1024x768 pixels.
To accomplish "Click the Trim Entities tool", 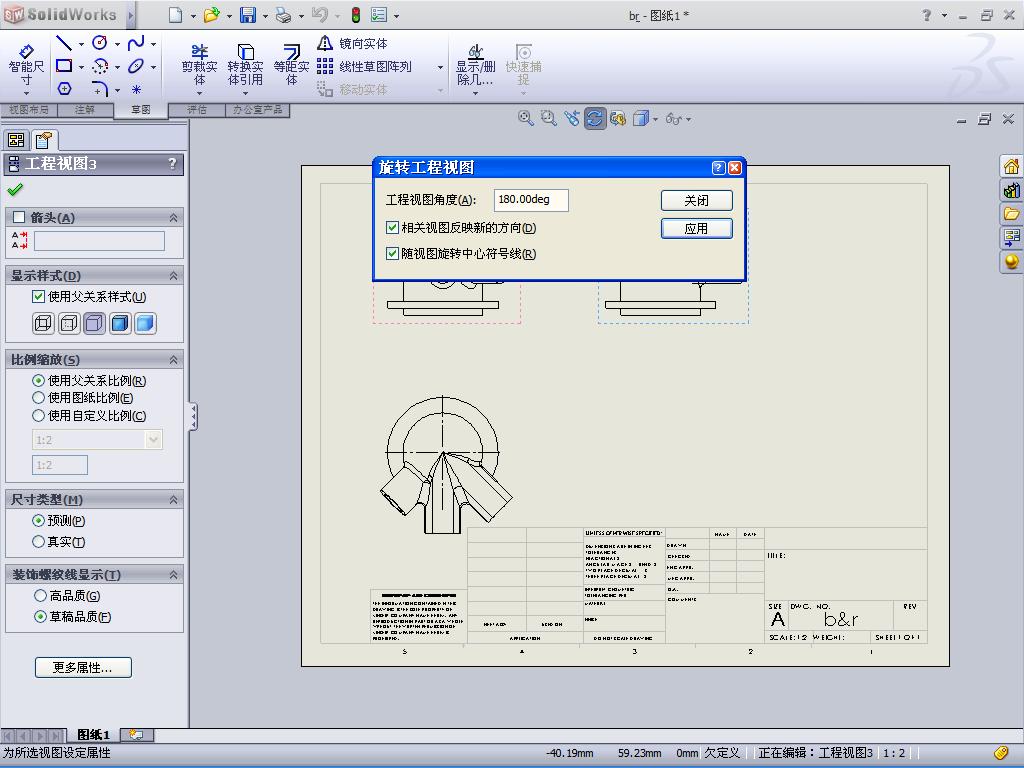I will pyautogui.click(x=199, y=65).
